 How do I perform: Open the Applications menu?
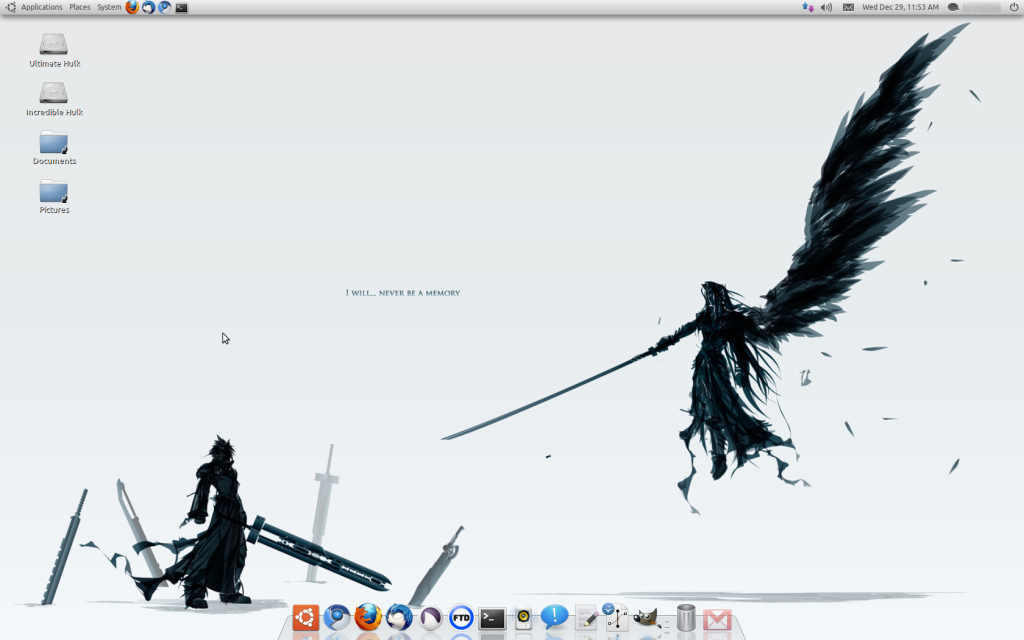coord(42,7)
